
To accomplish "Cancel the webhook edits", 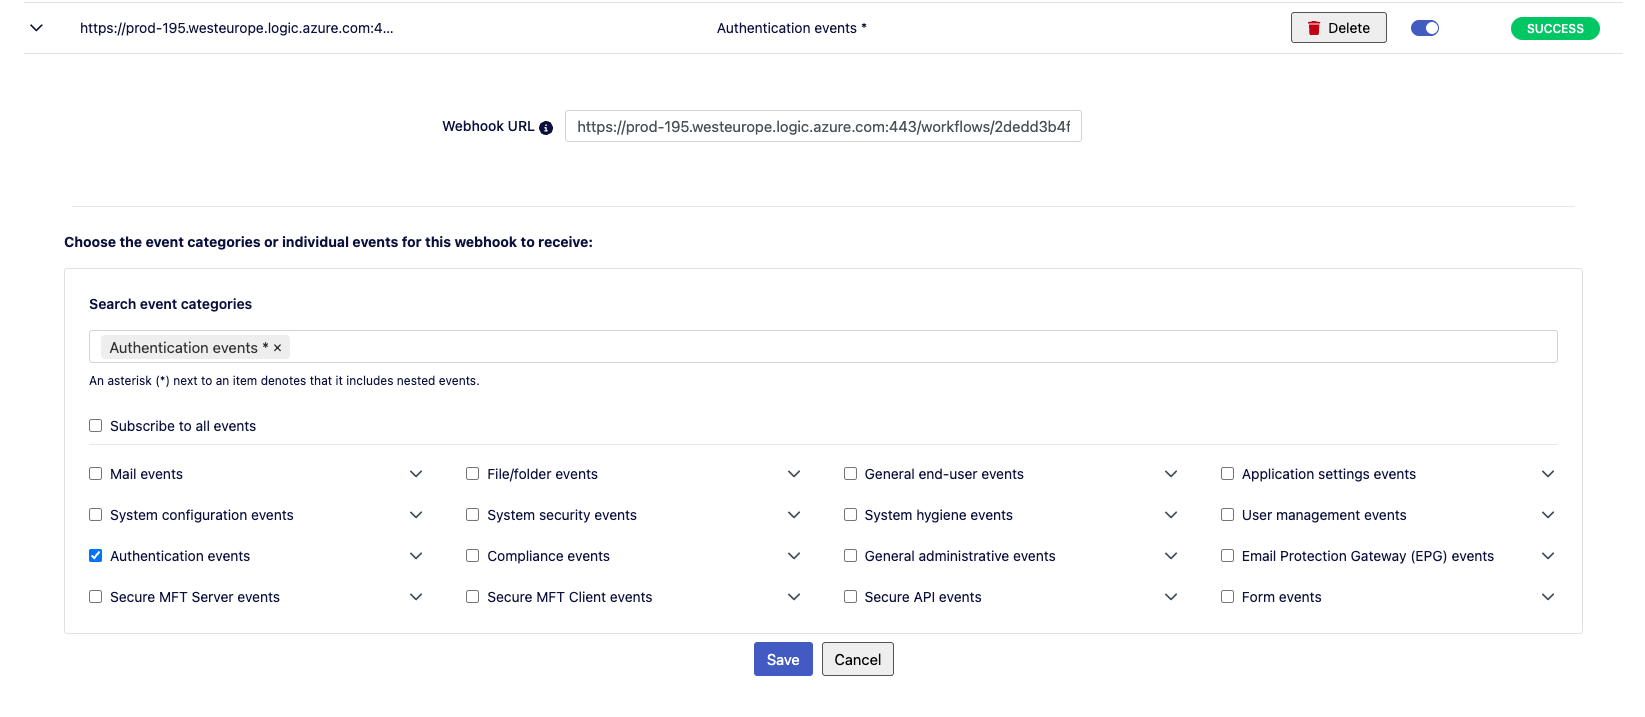I will [x=858, y=659].
